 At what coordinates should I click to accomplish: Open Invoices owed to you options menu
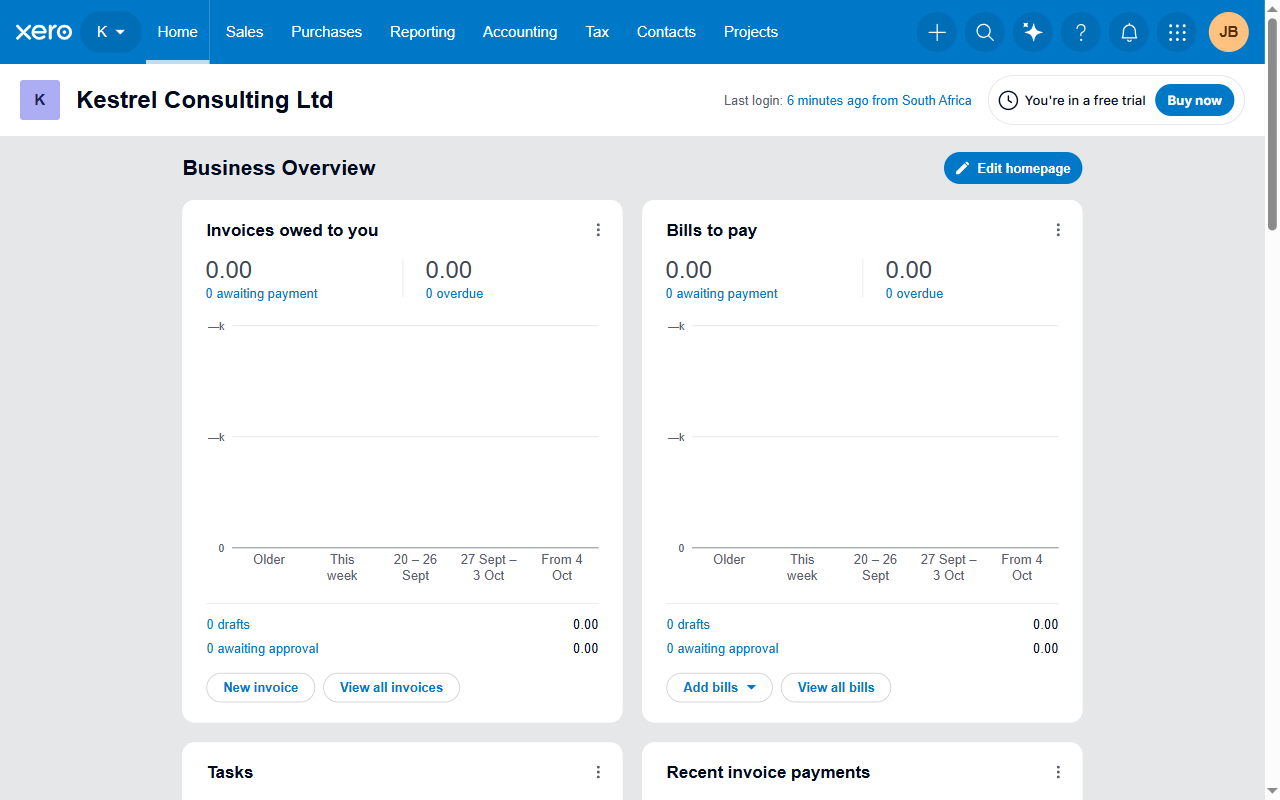598,230
